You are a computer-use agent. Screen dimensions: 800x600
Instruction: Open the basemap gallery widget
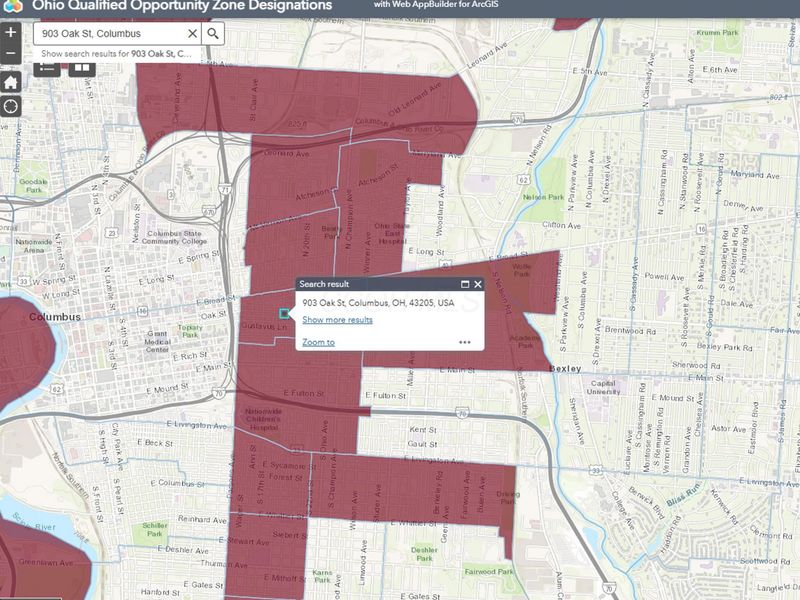coord(82,68)
